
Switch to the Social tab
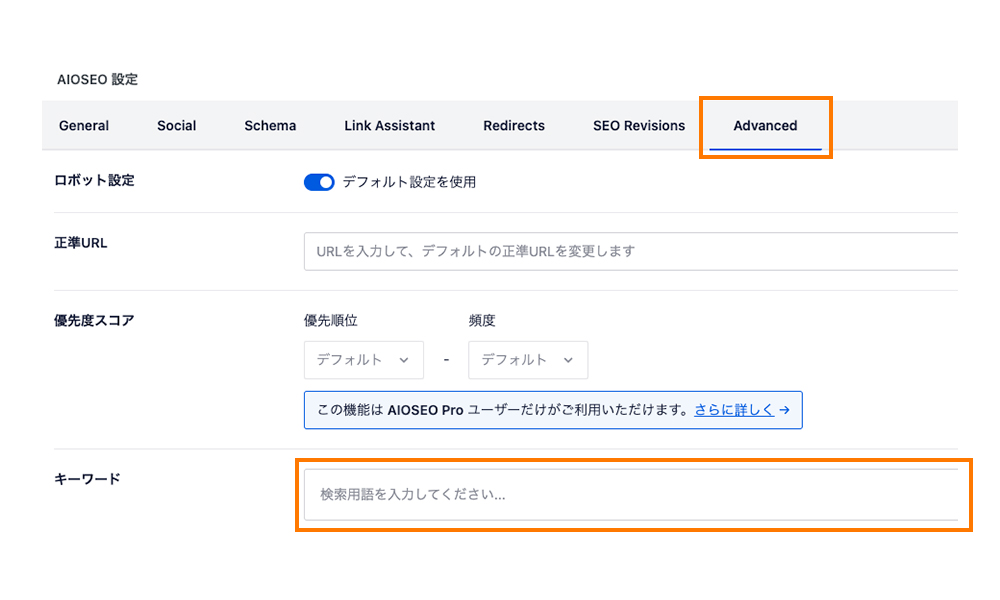[176, 126]
